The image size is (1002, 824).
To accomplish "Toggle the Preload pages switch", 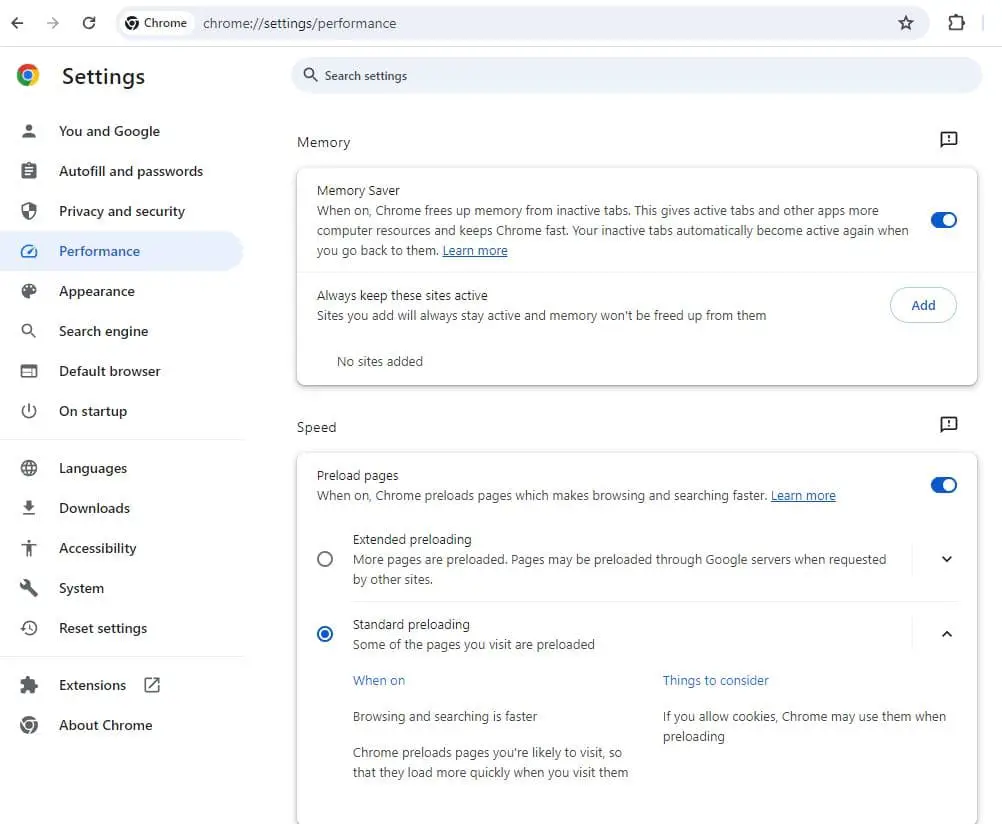I will (x=943, y=485).
